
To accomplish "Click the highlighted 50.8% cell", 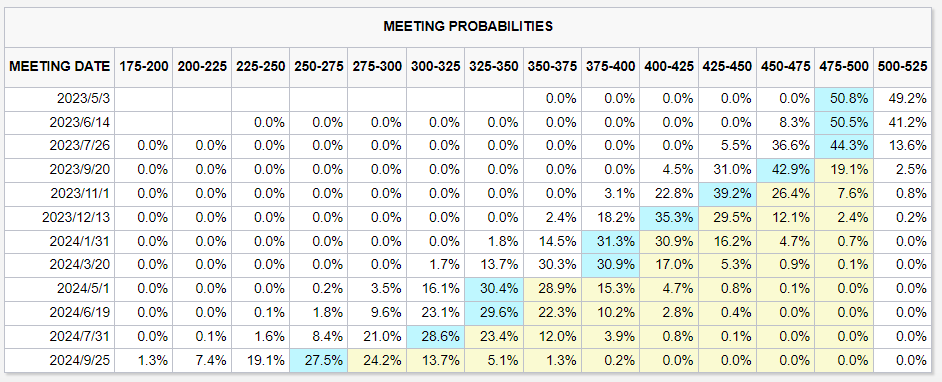I will point(843,99).
